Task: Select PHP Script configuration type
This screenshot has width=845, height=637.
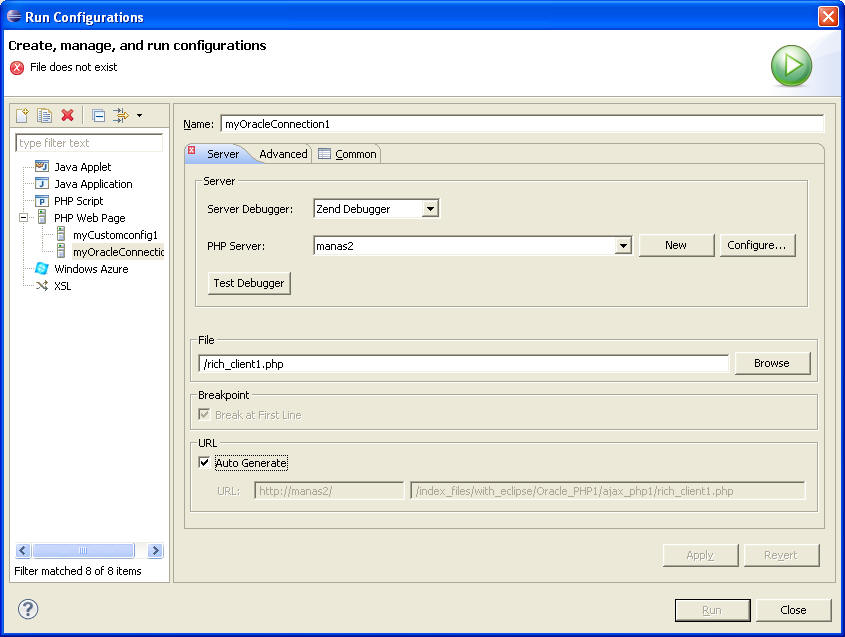Action: pos(78,201)
